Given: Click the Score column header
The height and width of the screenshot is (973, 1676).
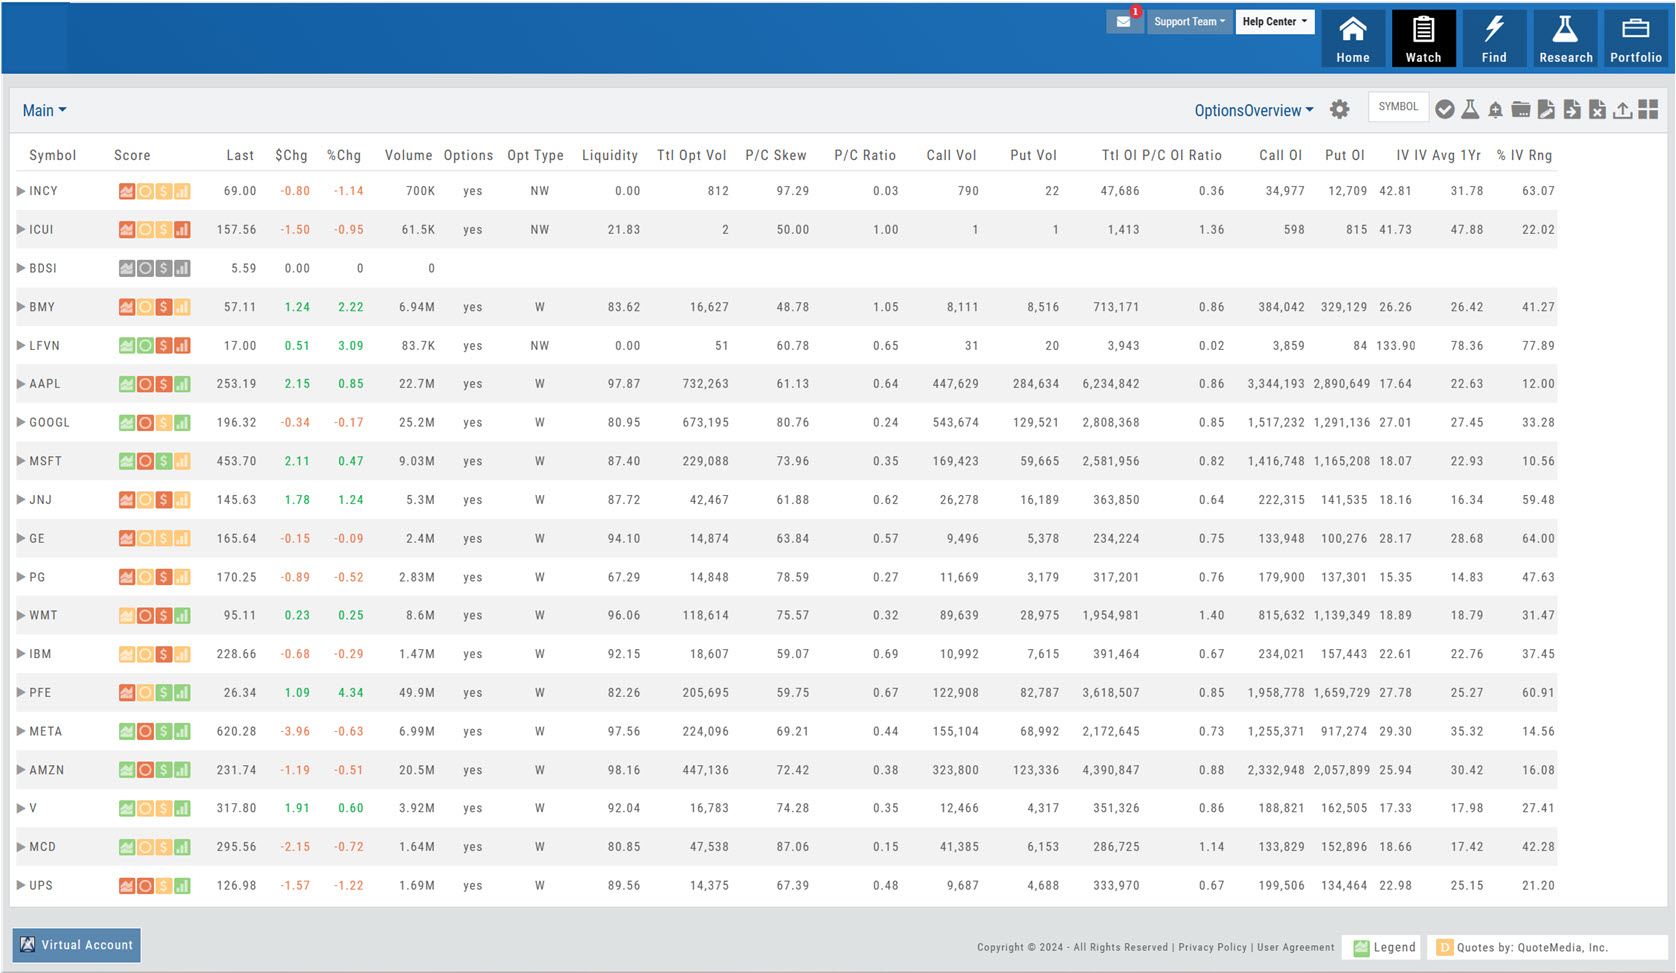Looking at the screenshot, I should tap(132, 155).
